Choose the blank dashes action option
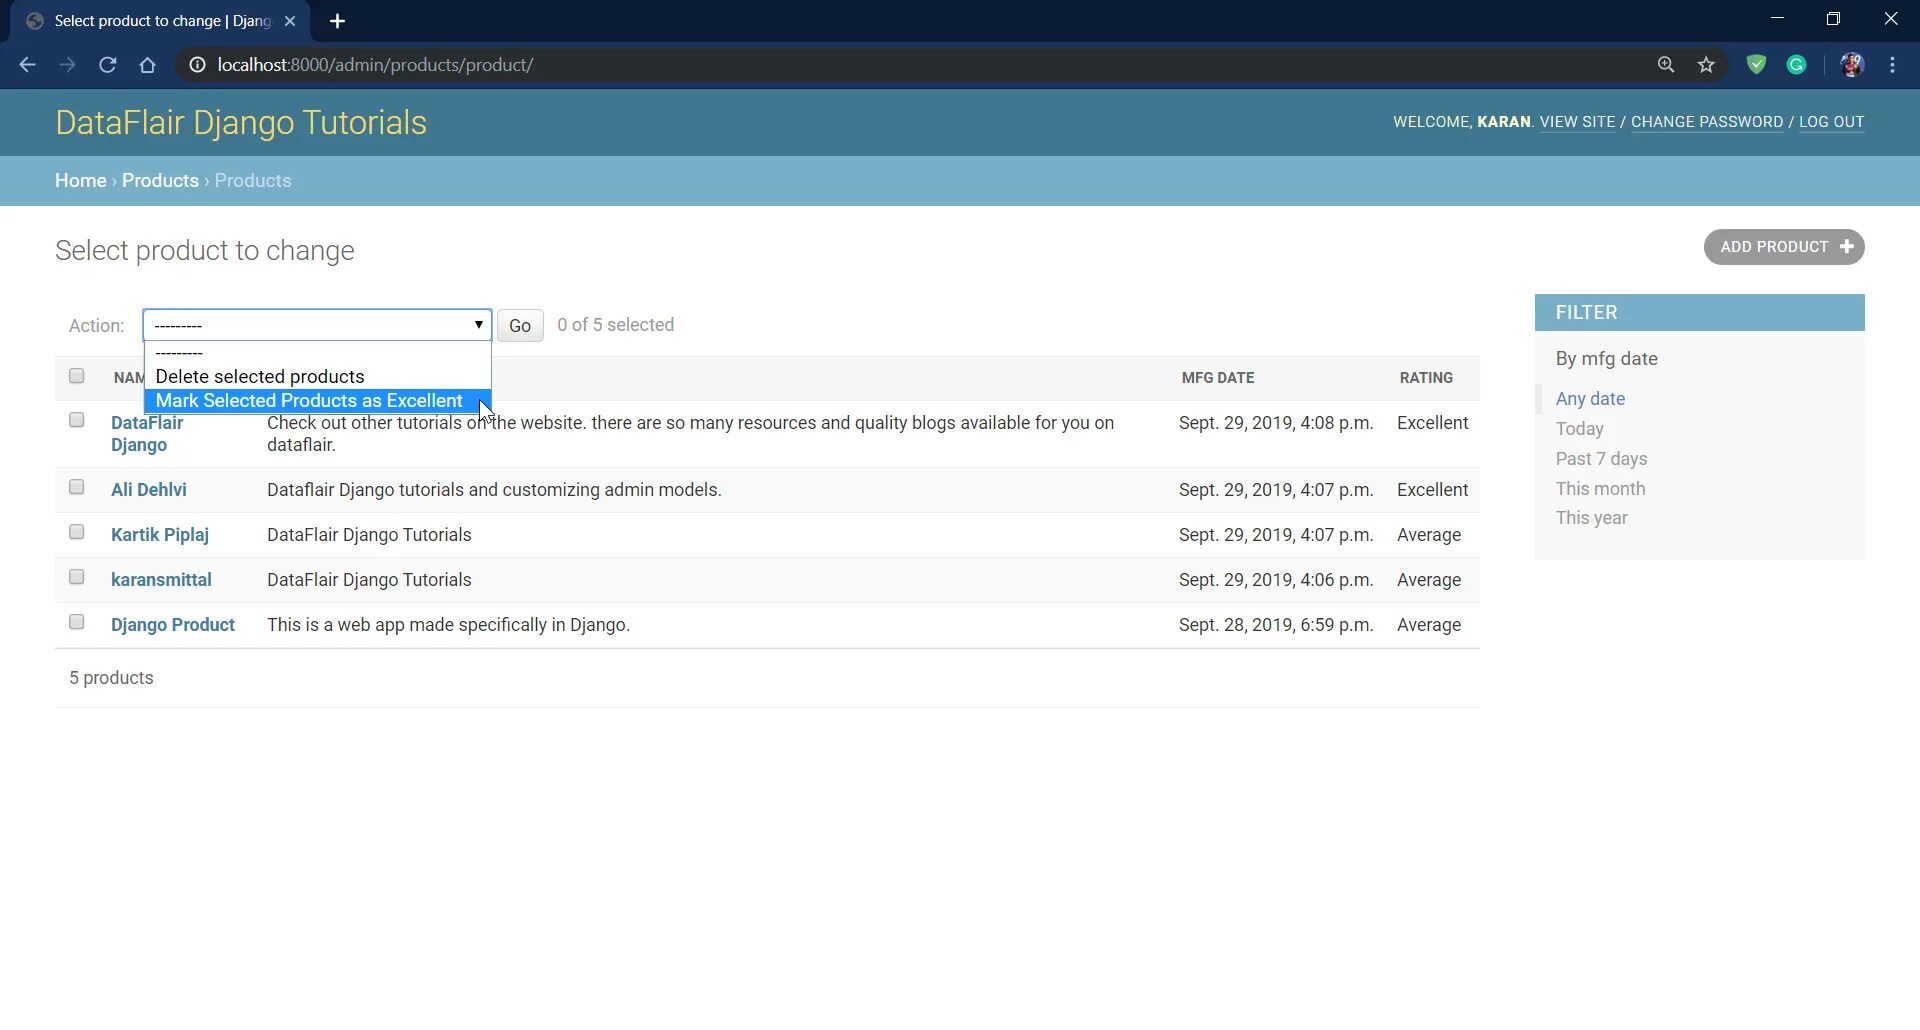 coord(318,353)
